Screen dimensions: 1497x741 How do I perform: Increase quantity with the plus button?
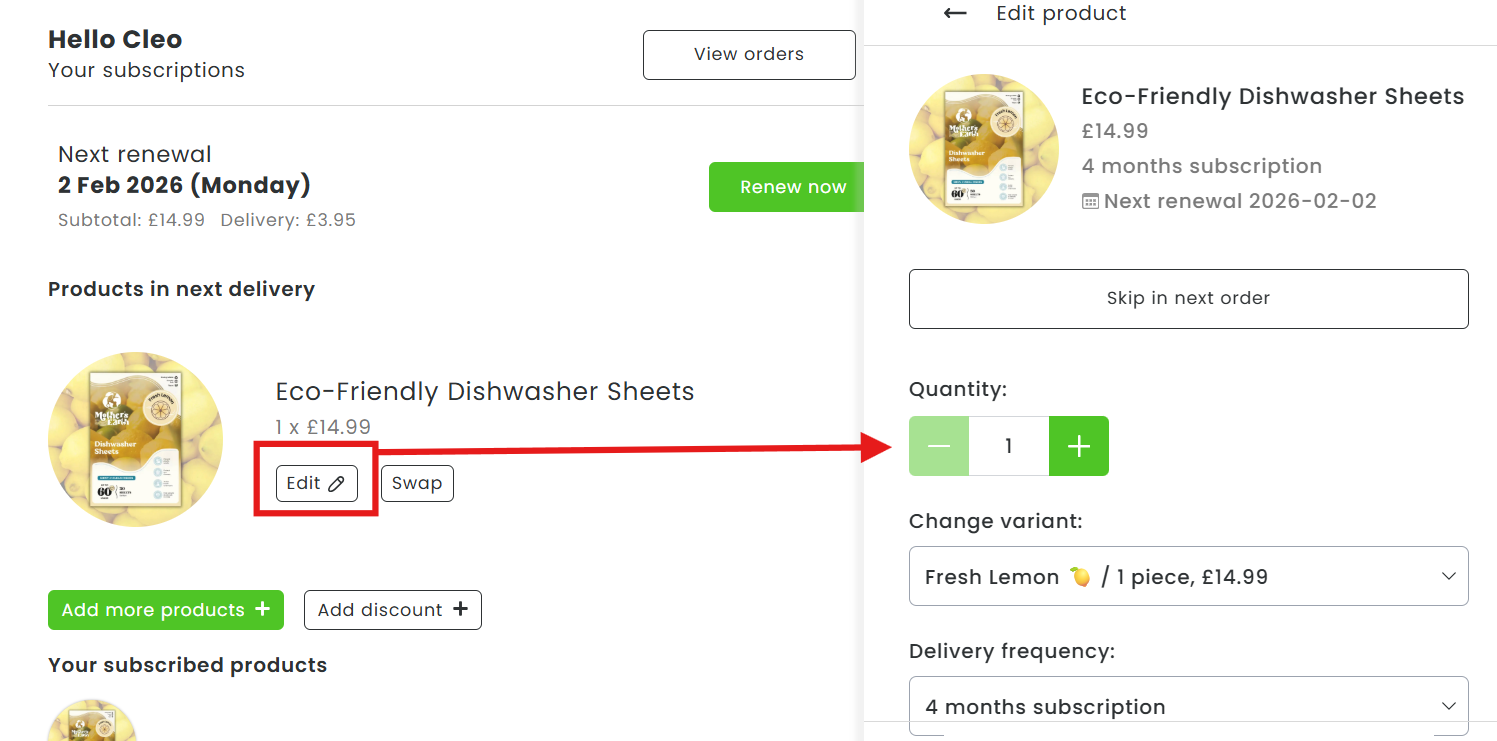(1078, 446)
